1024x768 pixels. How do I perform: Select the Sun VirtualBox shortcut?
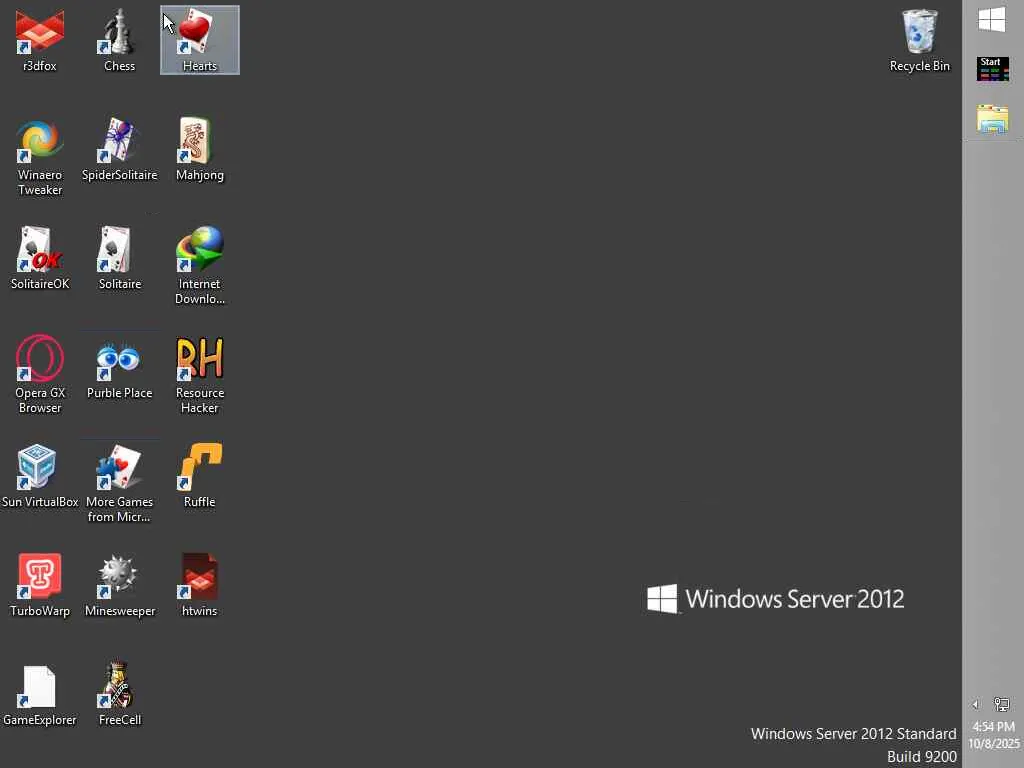pos(40,477)
